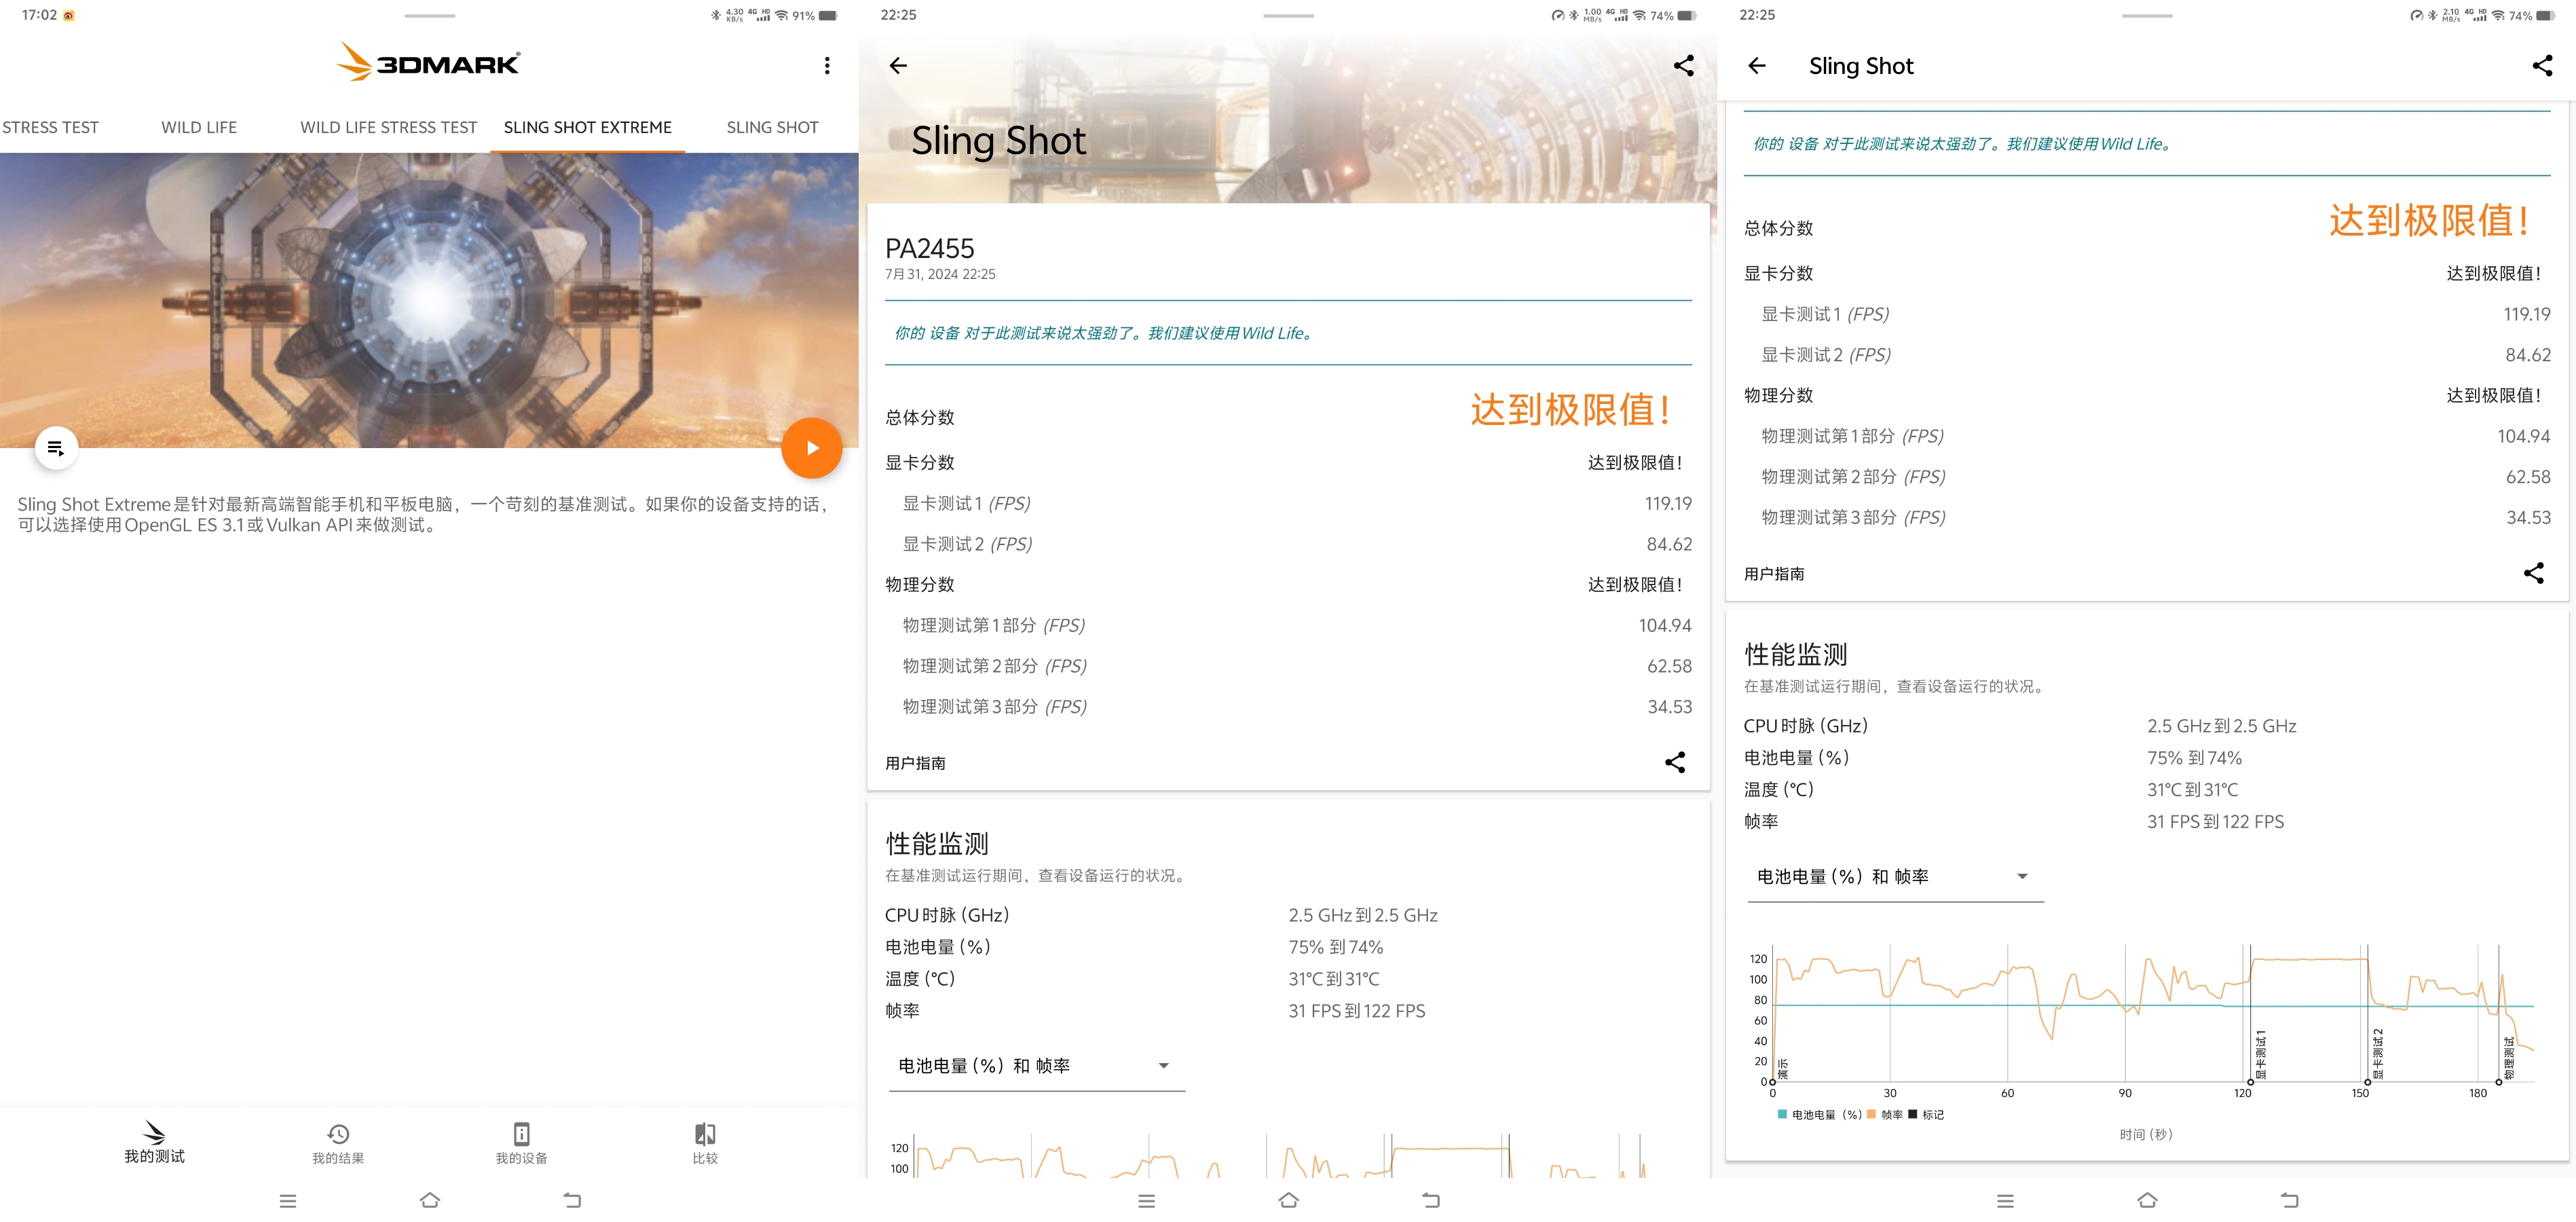
Task: Tap recent apps menu icon, right screen
Action: pos(2005,1201)
